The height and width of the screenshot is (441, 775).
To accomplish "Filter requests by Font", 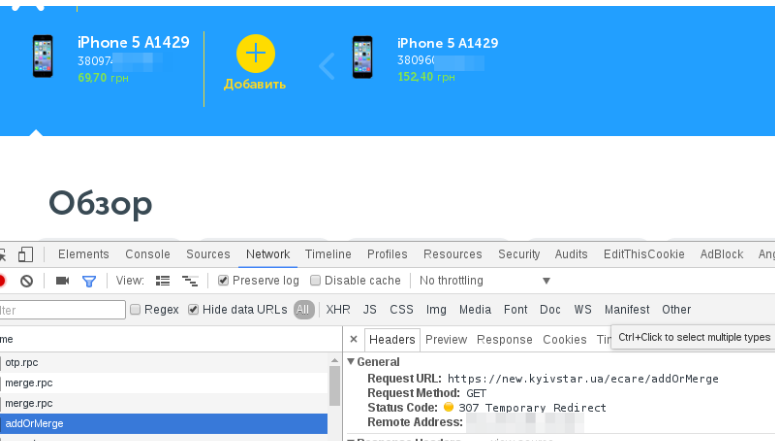I will 516,309.
